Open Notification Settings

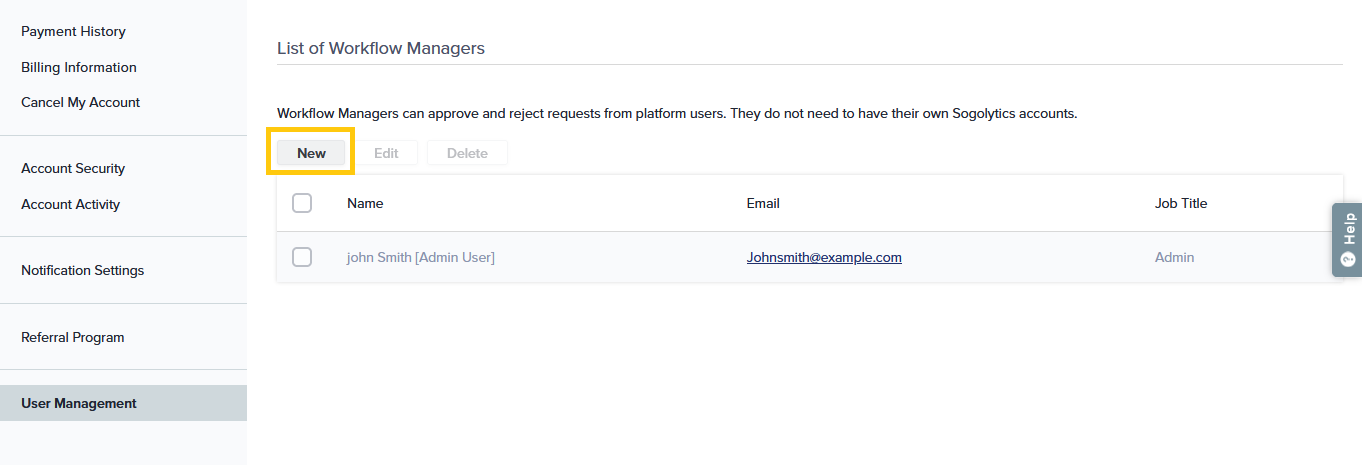click(82, 271)
